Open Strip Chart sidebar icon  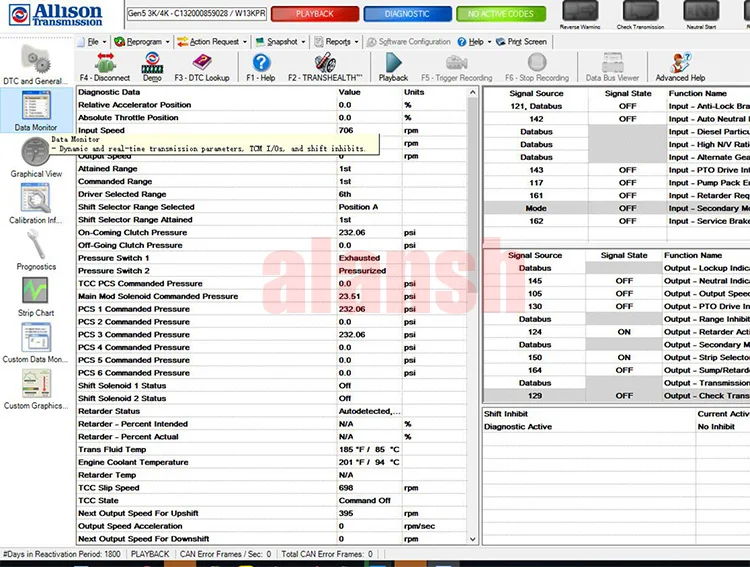point(35,290)
